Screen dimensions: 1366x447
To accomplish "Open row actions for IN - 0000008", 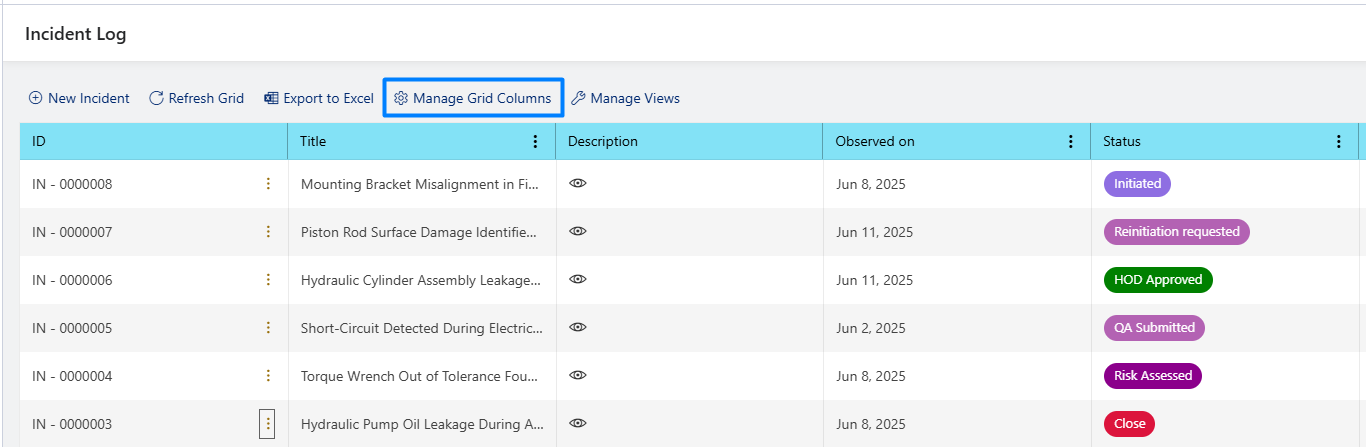I will point(268,184).
